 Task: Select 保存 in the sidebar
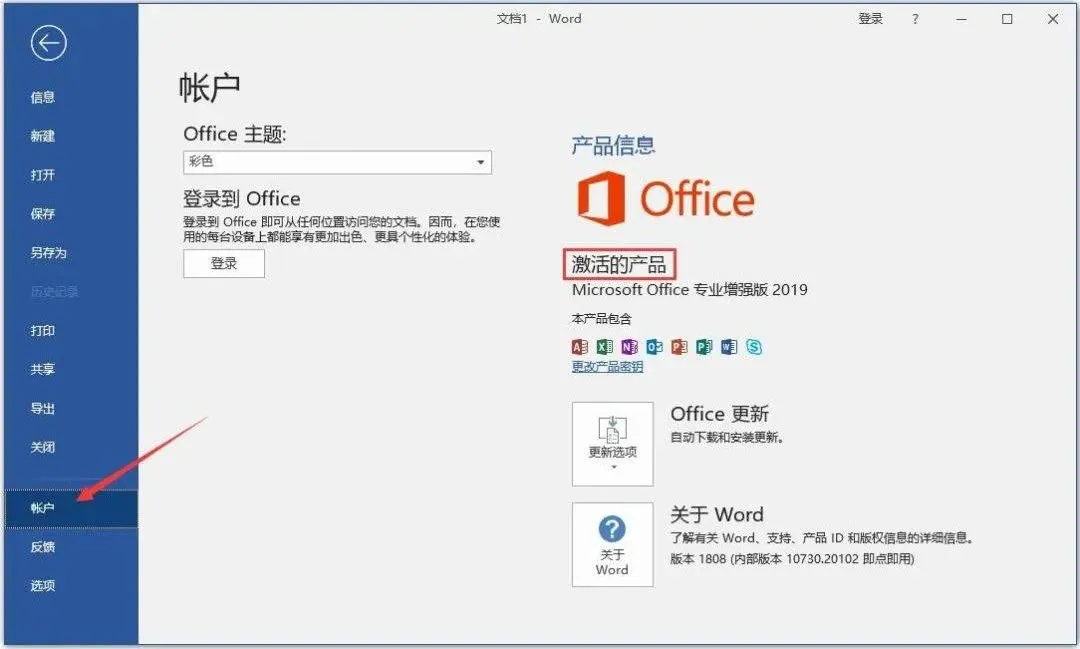43,214
